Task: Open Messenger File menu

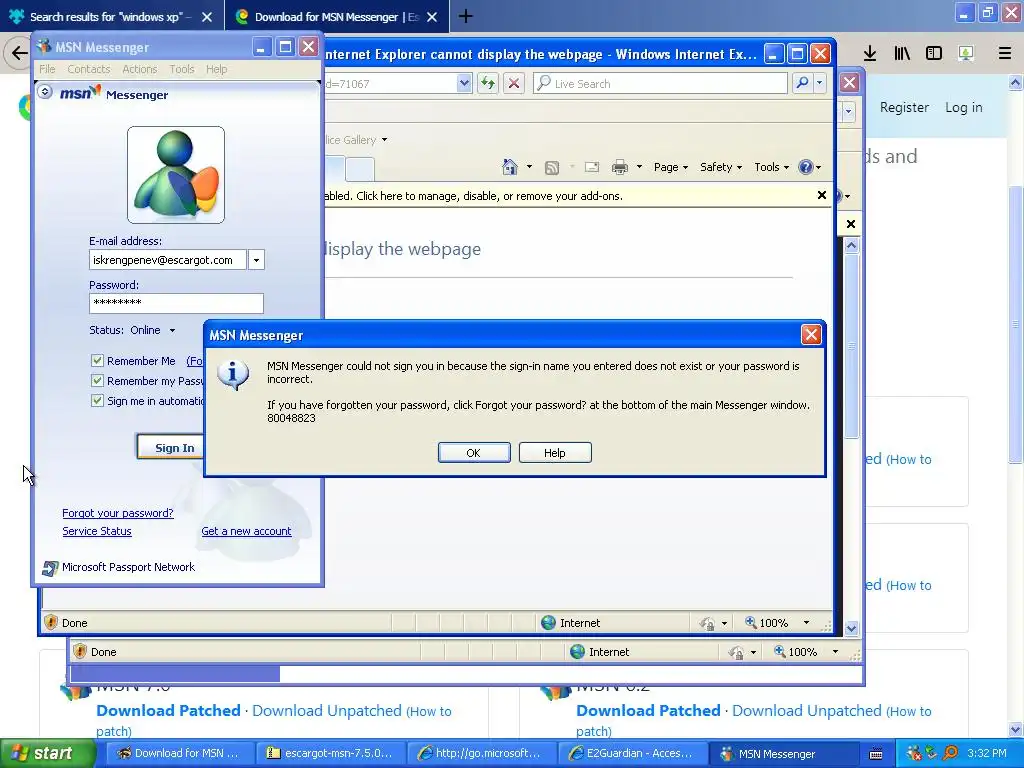Action: (x=47, y=69)
